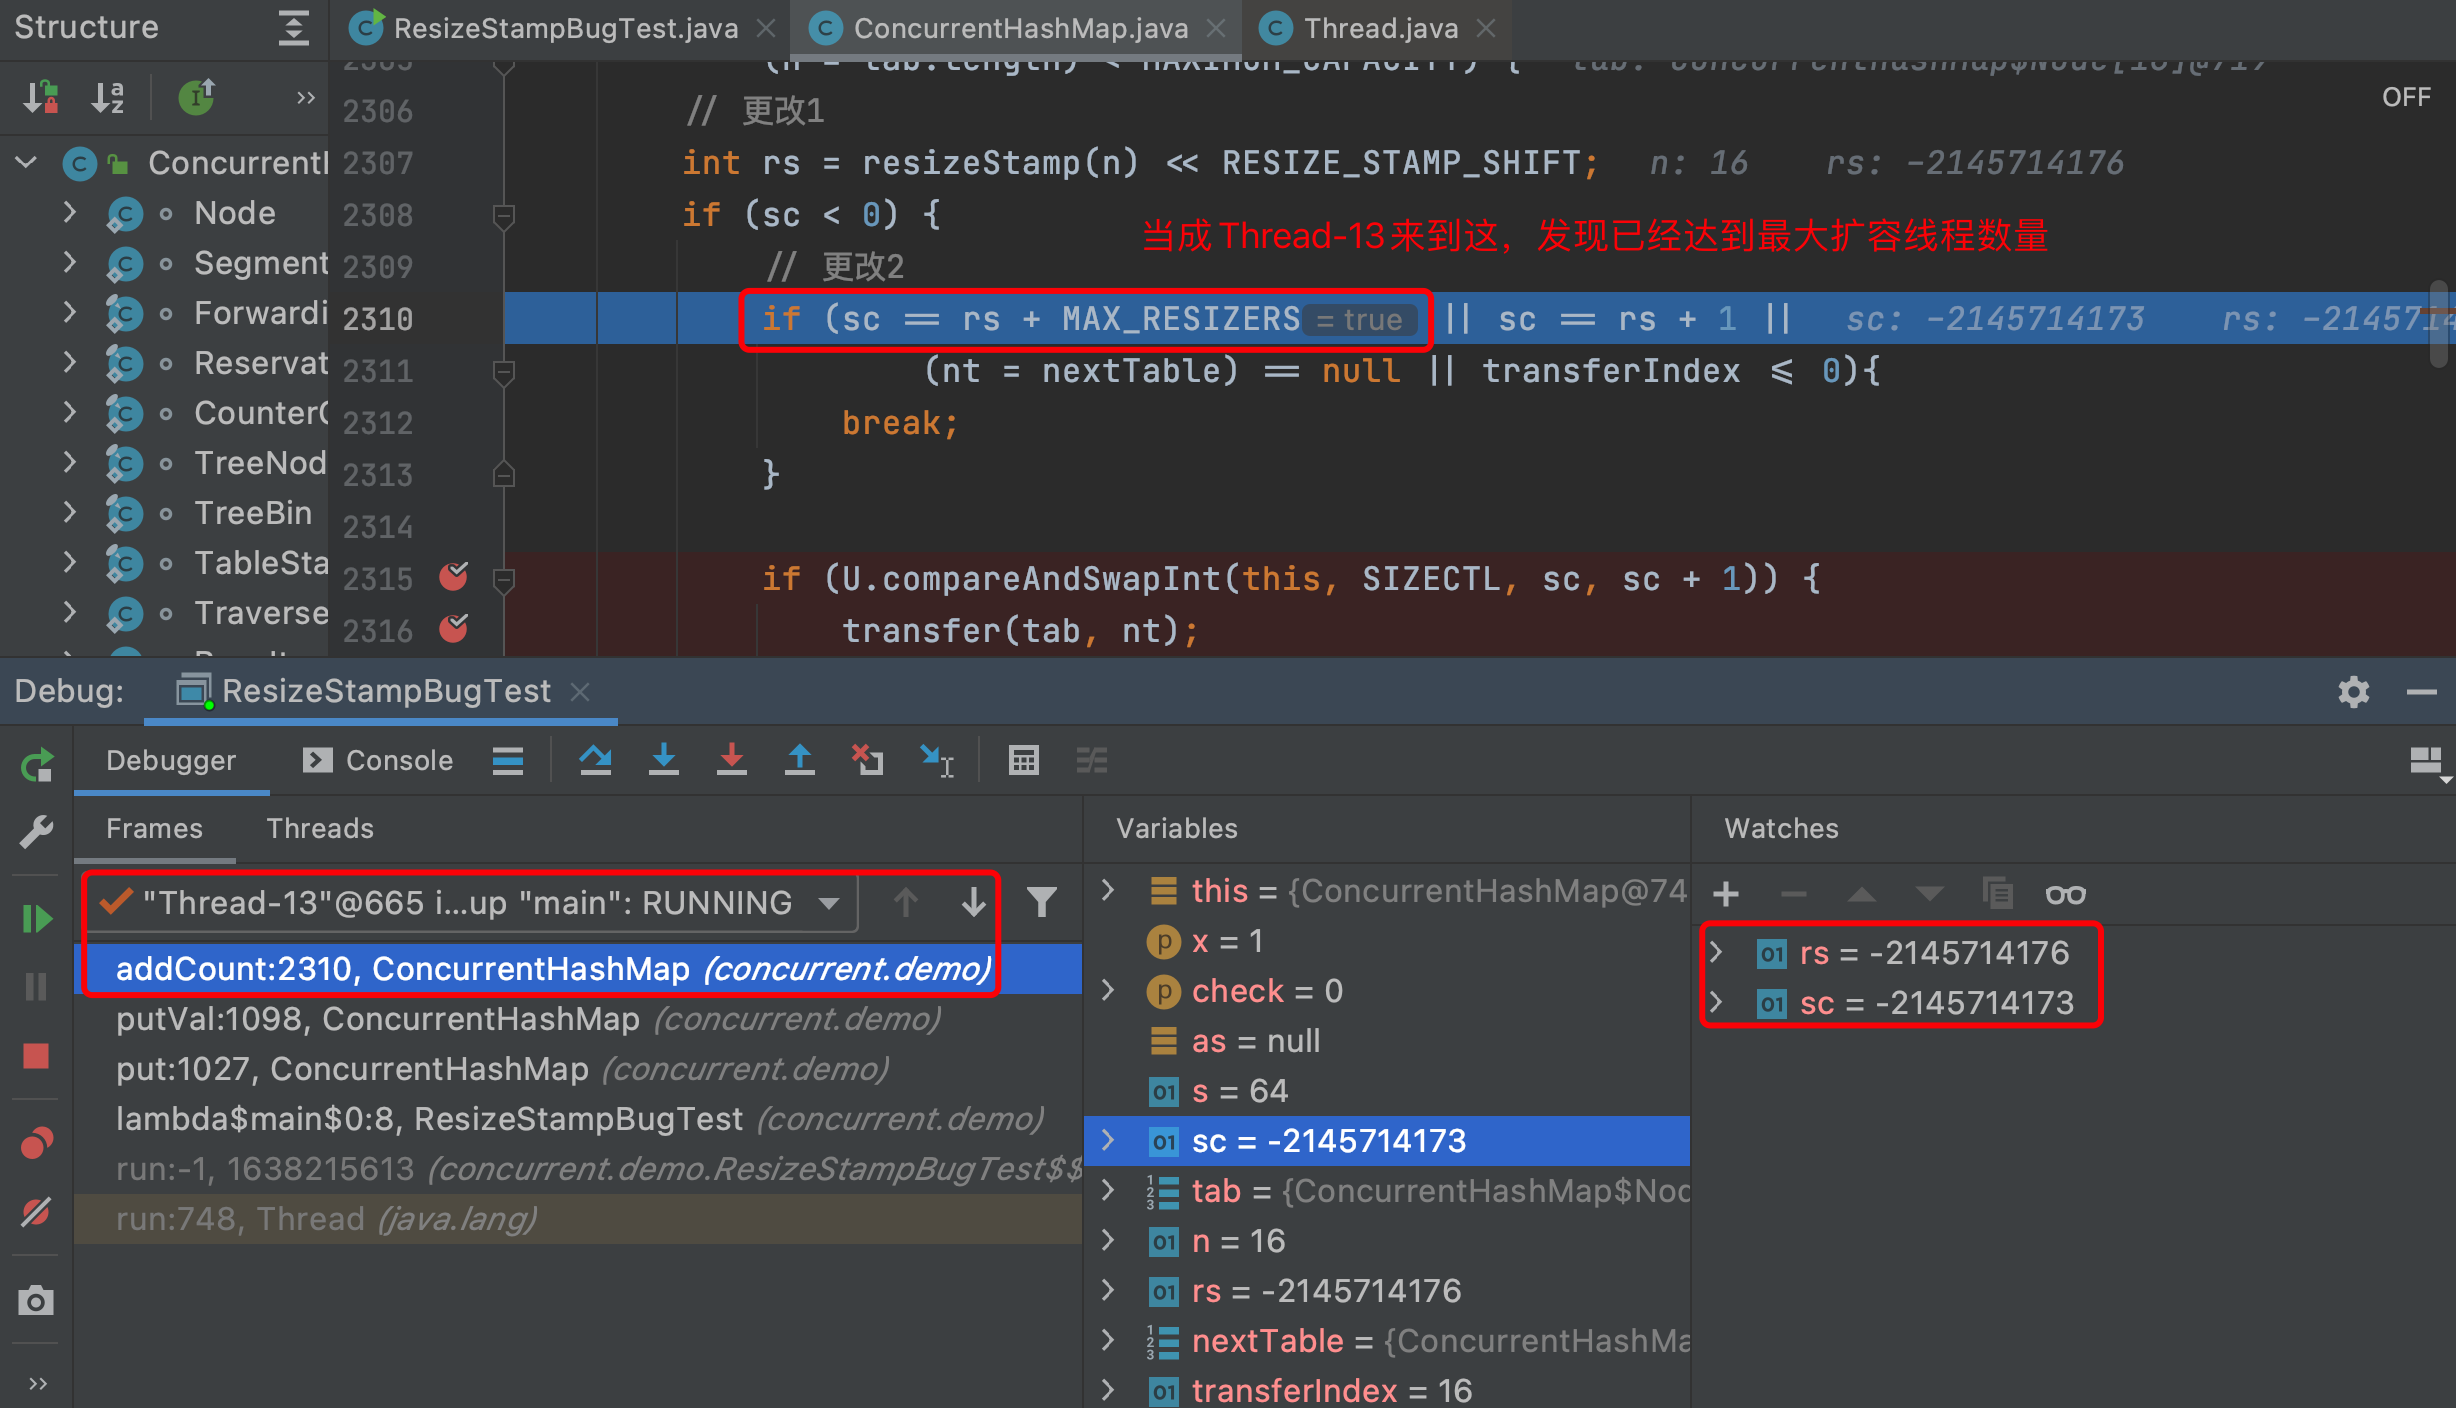2456x1408 pixels.
Task: Hide the Debug tool window
Action: point(2422,692)
